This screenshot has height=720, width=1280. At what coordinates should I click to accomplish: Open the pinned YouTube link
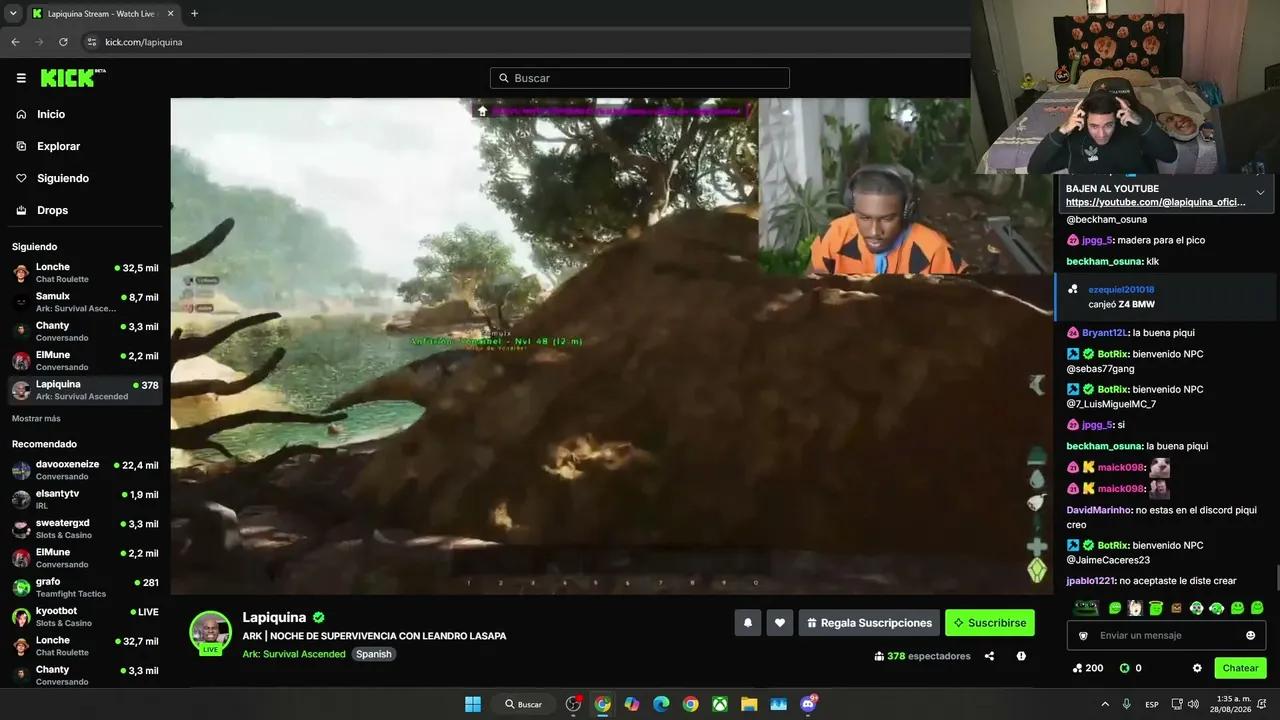tap(1156, 202)
